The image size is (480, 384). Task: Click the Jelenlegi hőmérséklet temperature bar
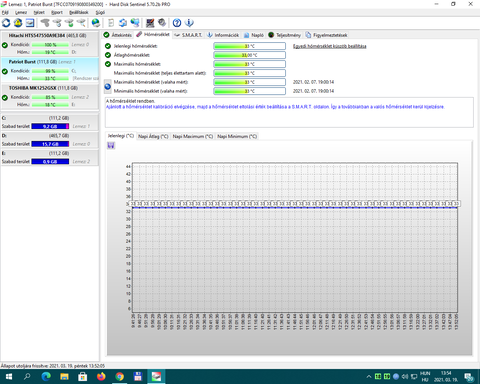pos(249,46)
